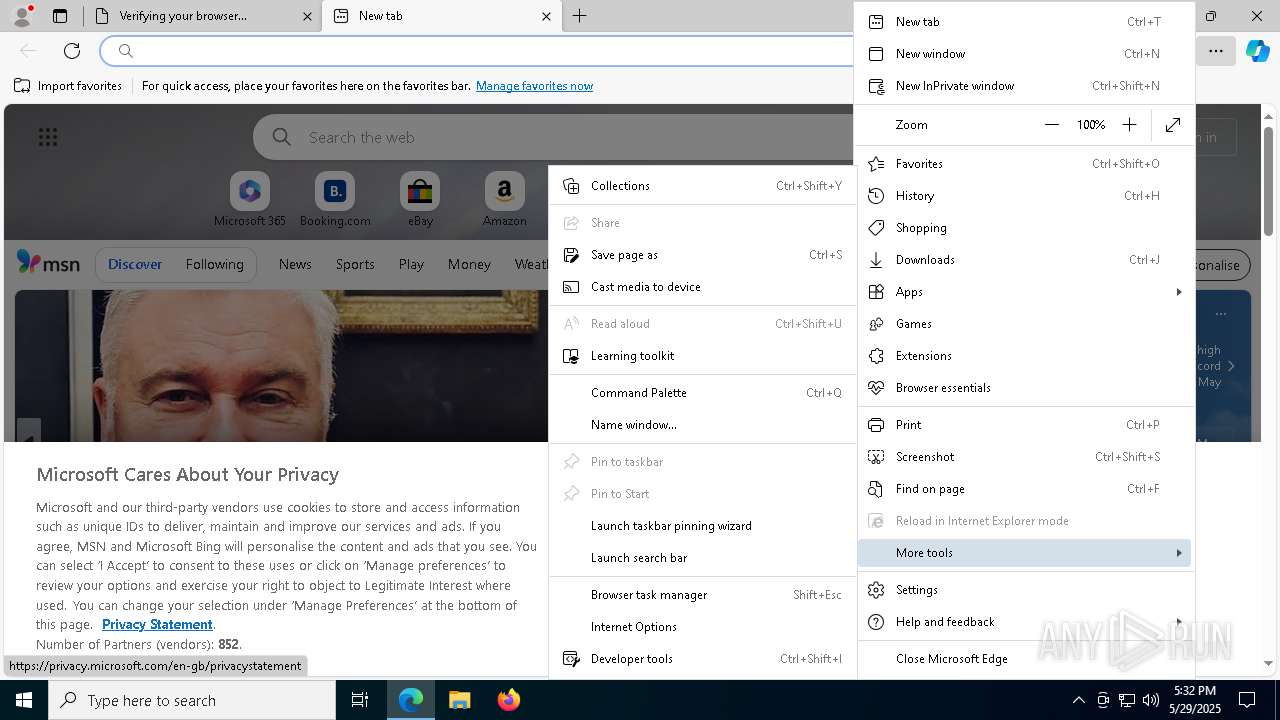
Task: Increase zoom with the plus button
Action: click(1129, 125)
